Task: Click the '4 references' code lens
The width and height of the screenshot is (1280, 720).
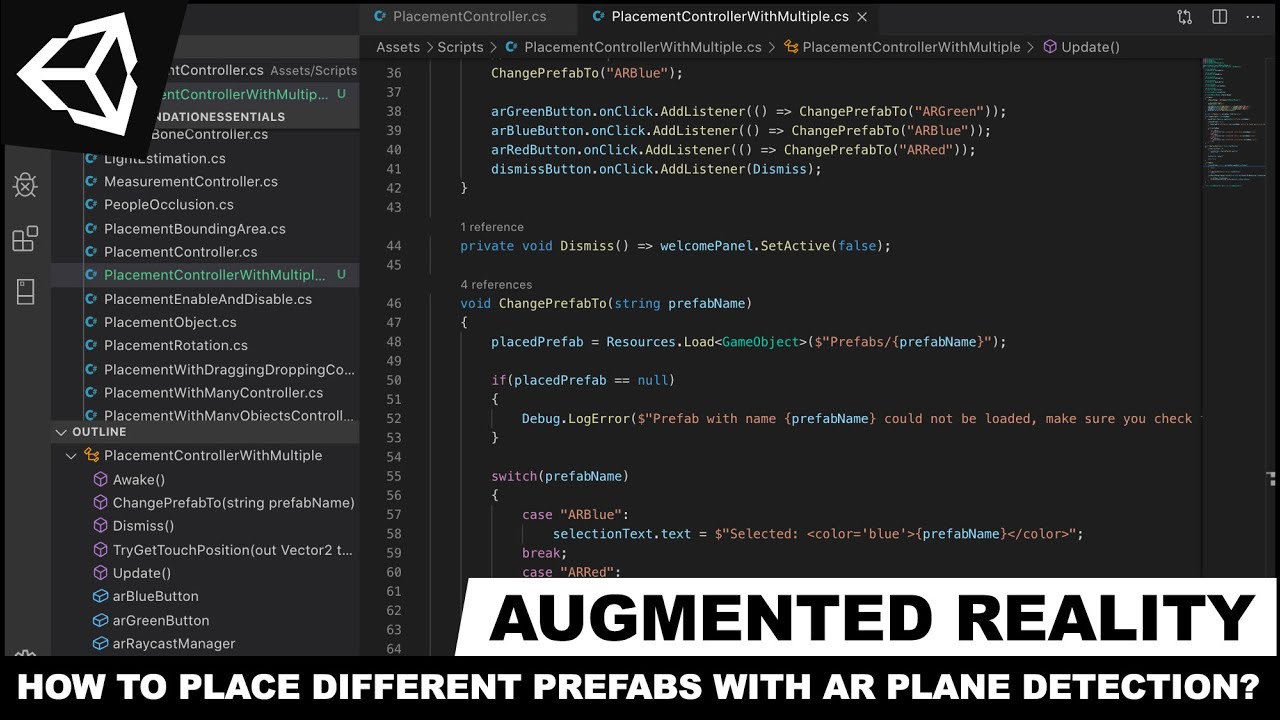Action: 496,285
